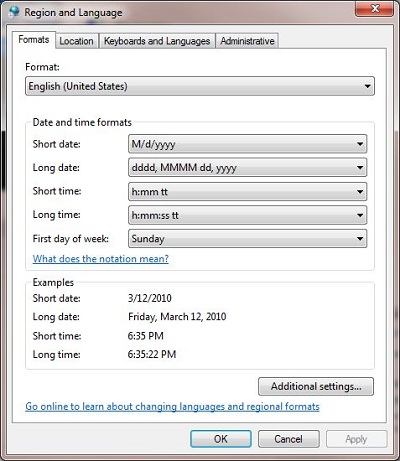
Task: Click the Cancel button
Action: (x=289, y=439)
